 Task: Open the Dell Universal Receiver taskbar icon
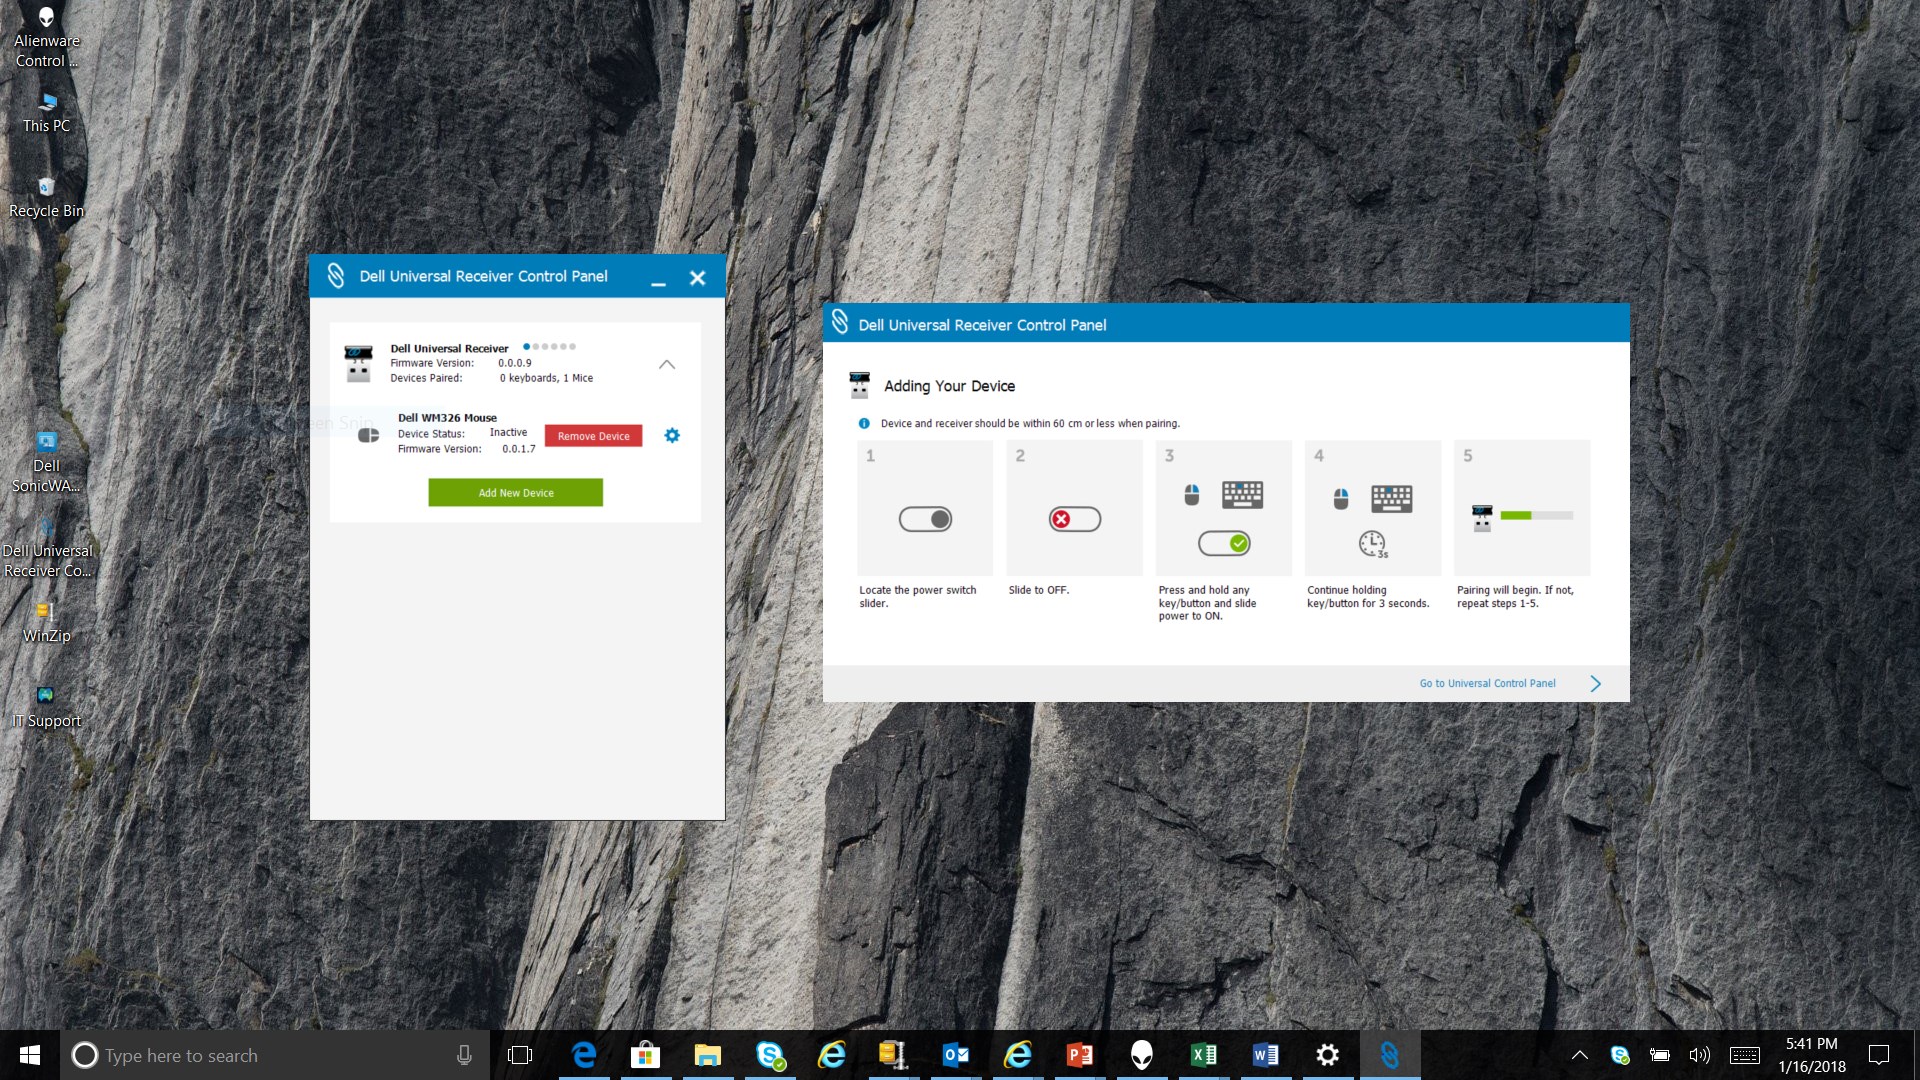coord(1389,1055)
